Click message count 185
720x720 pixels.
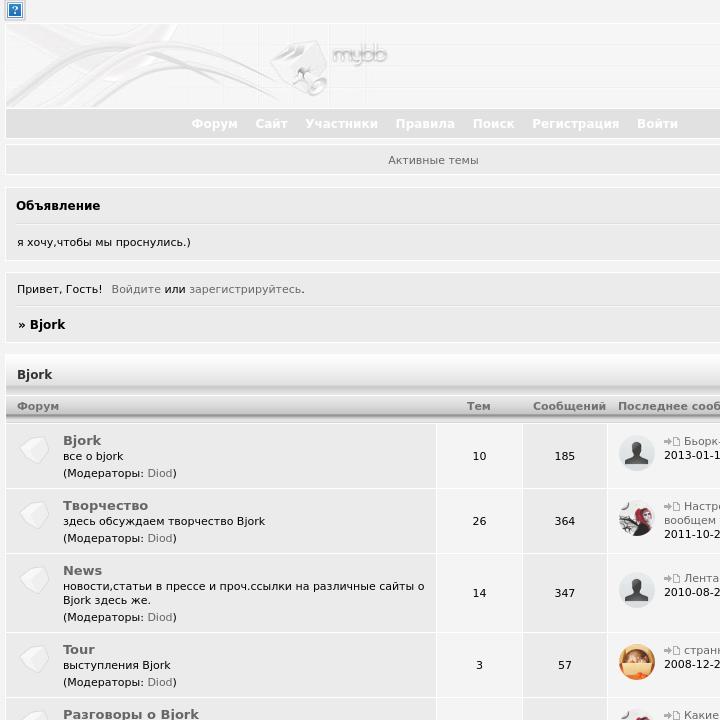(x=565, y=456)
